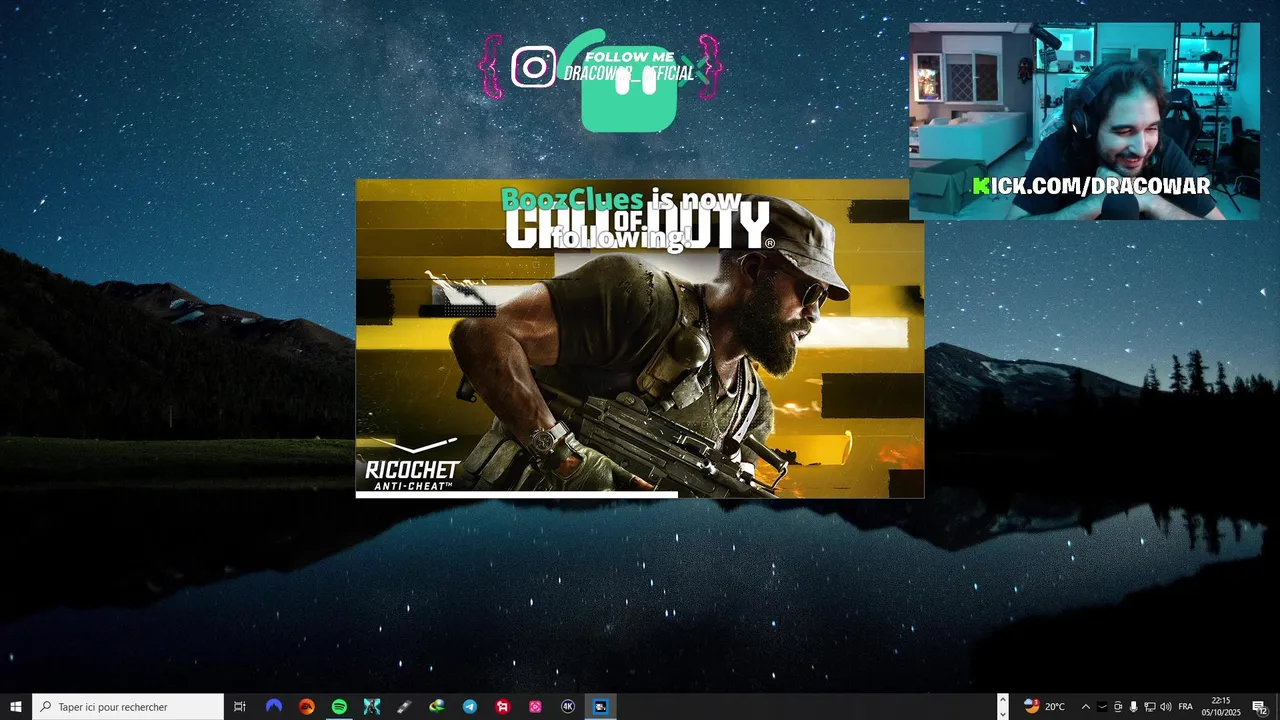Click the Ricochet Anti-Cheat logo
1280x720 pixels.
point(412,465)
